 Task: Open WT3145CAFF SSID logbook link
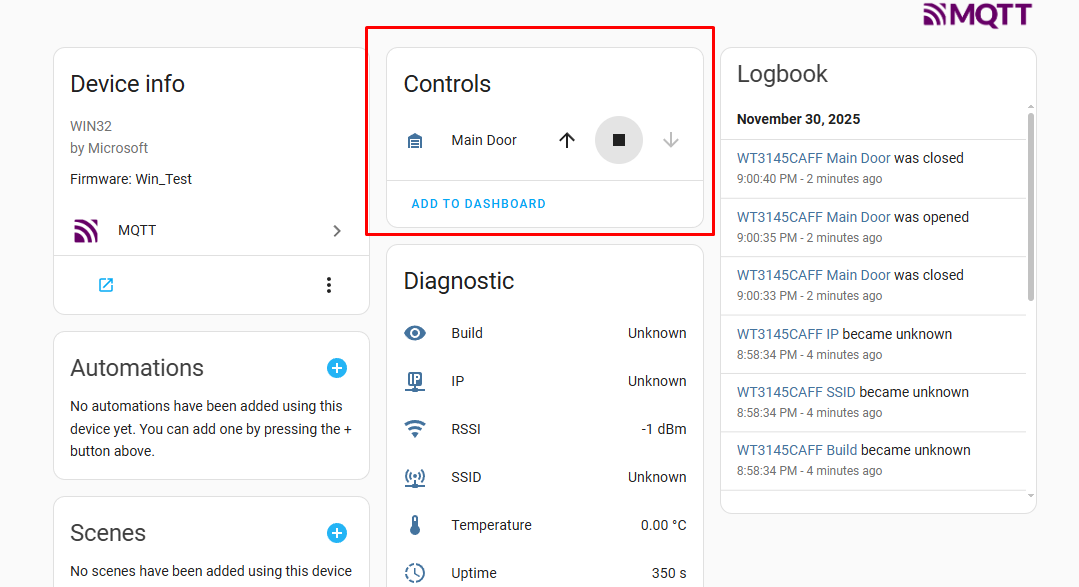pos(796,392)
